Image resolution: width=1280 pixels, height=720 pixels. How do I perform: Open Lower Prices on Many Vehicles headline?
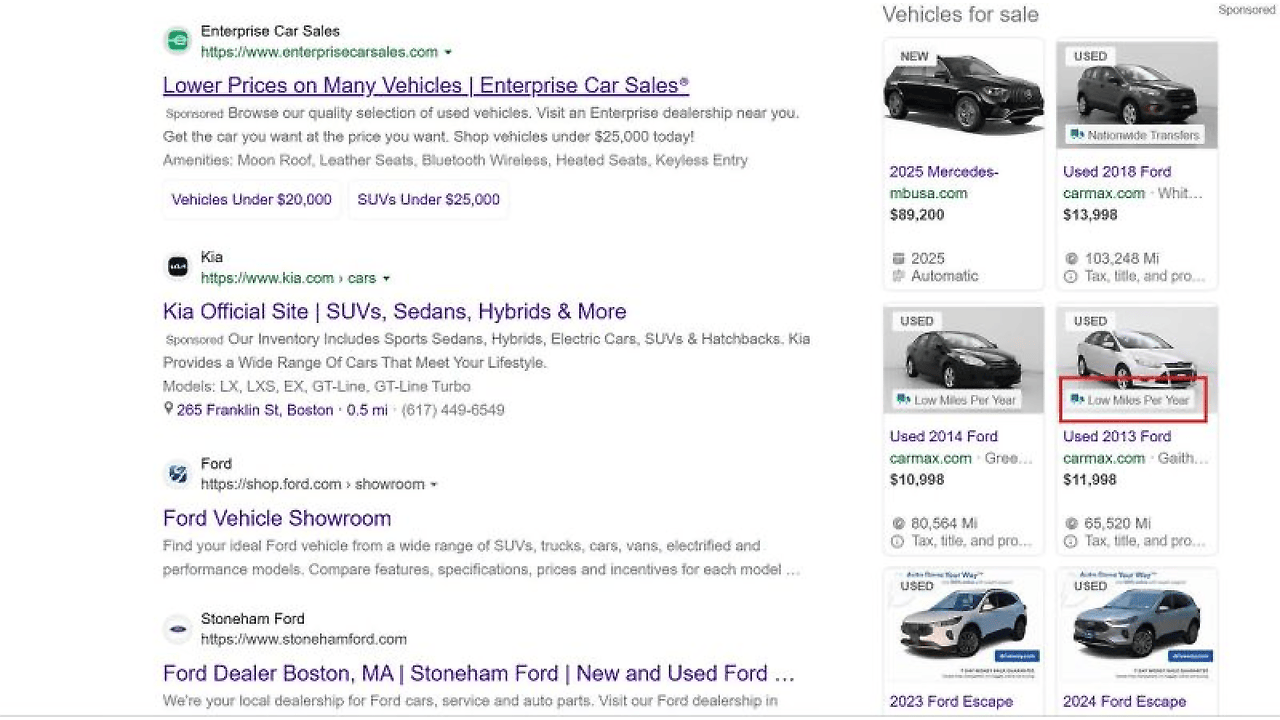426,85
